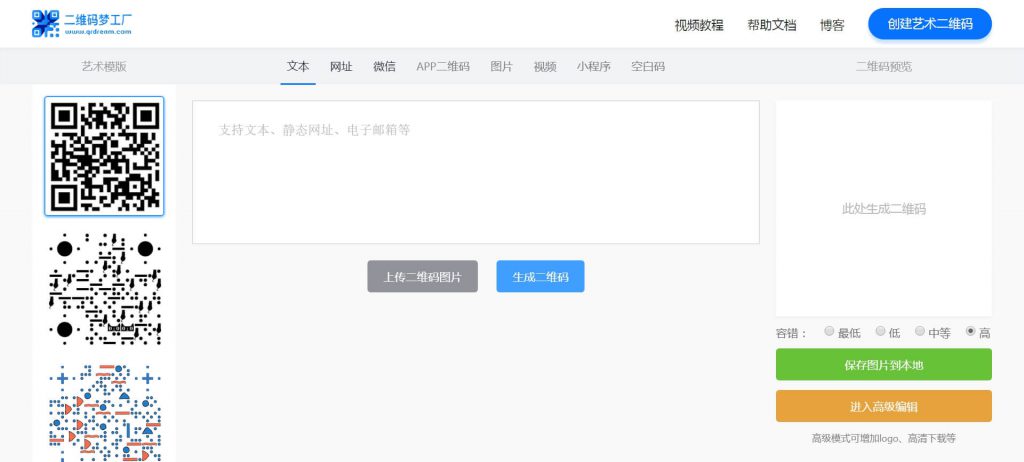This screenshot has height=462, width=1024.
Task: Focus the text content input area
Action: pos(475,172)
